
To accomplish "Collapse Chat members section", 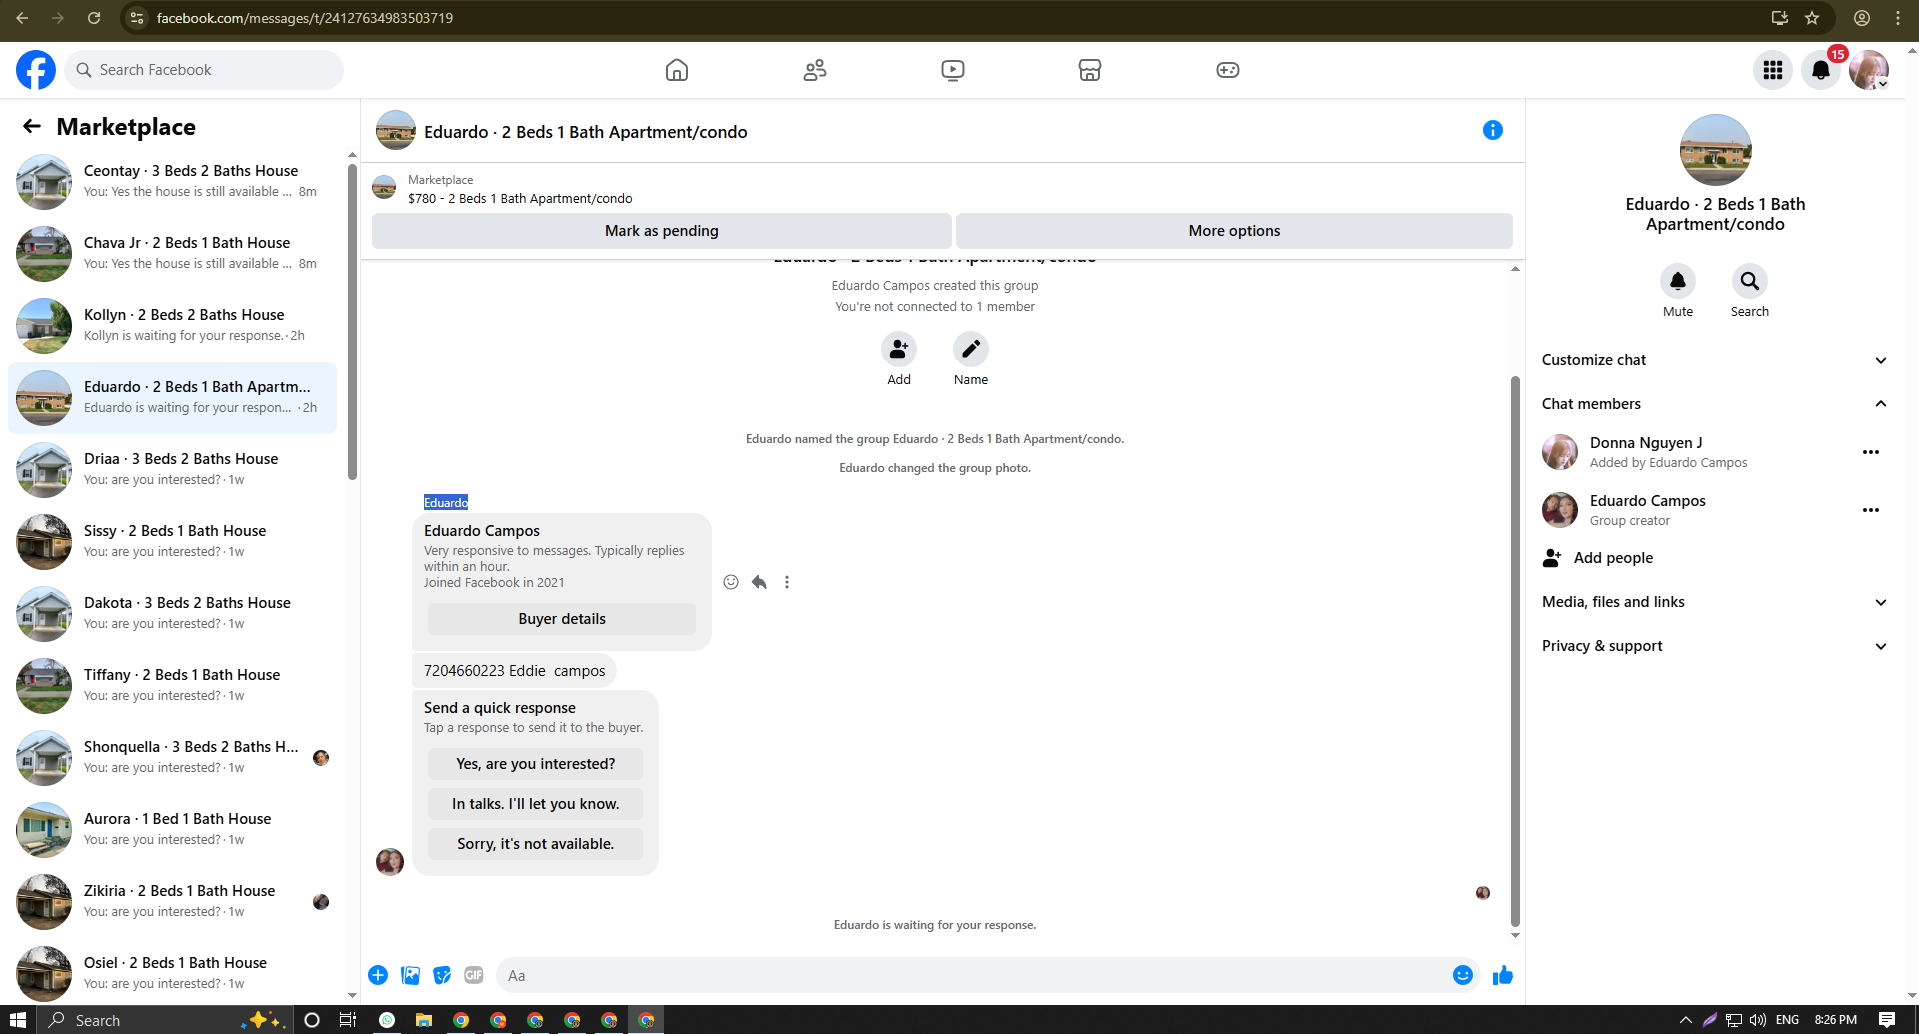I will pyautogui.click(x=1714, y=404).
